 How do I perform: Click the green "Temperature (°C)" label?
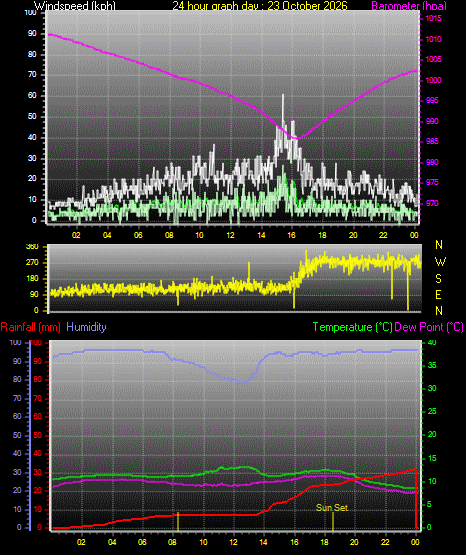click(x=352, y=327)
